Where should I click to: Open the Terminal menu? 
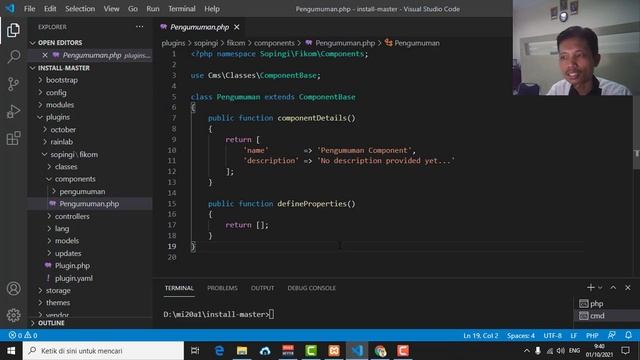point(182,9)
